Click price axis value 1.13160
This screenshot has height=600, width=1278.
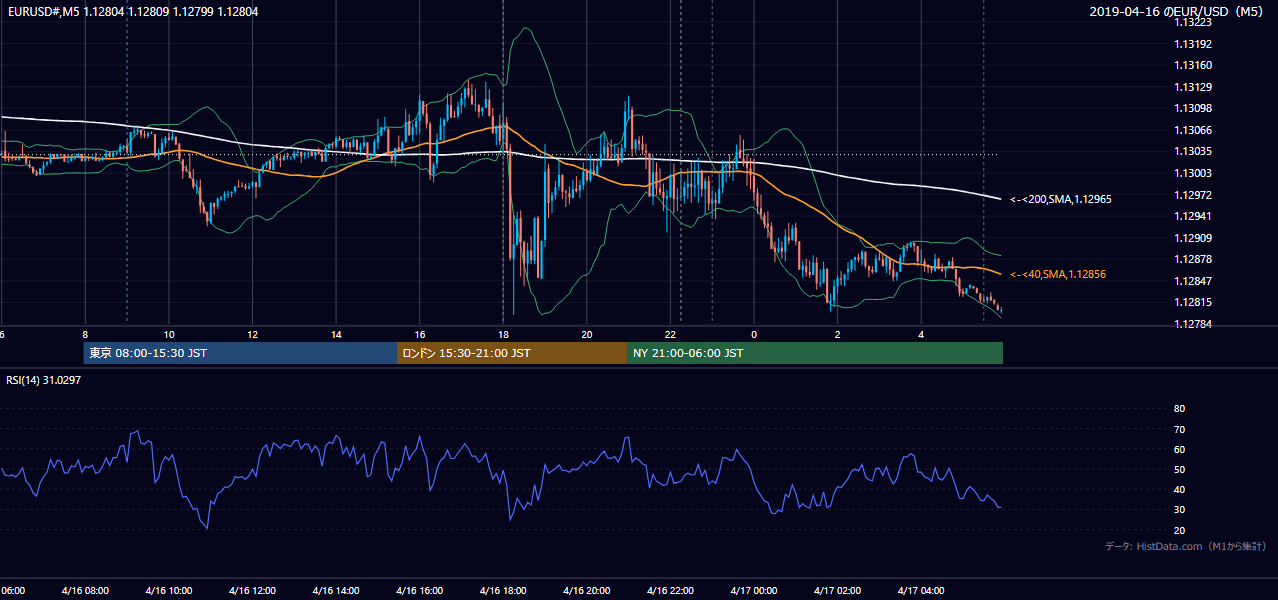click(1193, 66)
